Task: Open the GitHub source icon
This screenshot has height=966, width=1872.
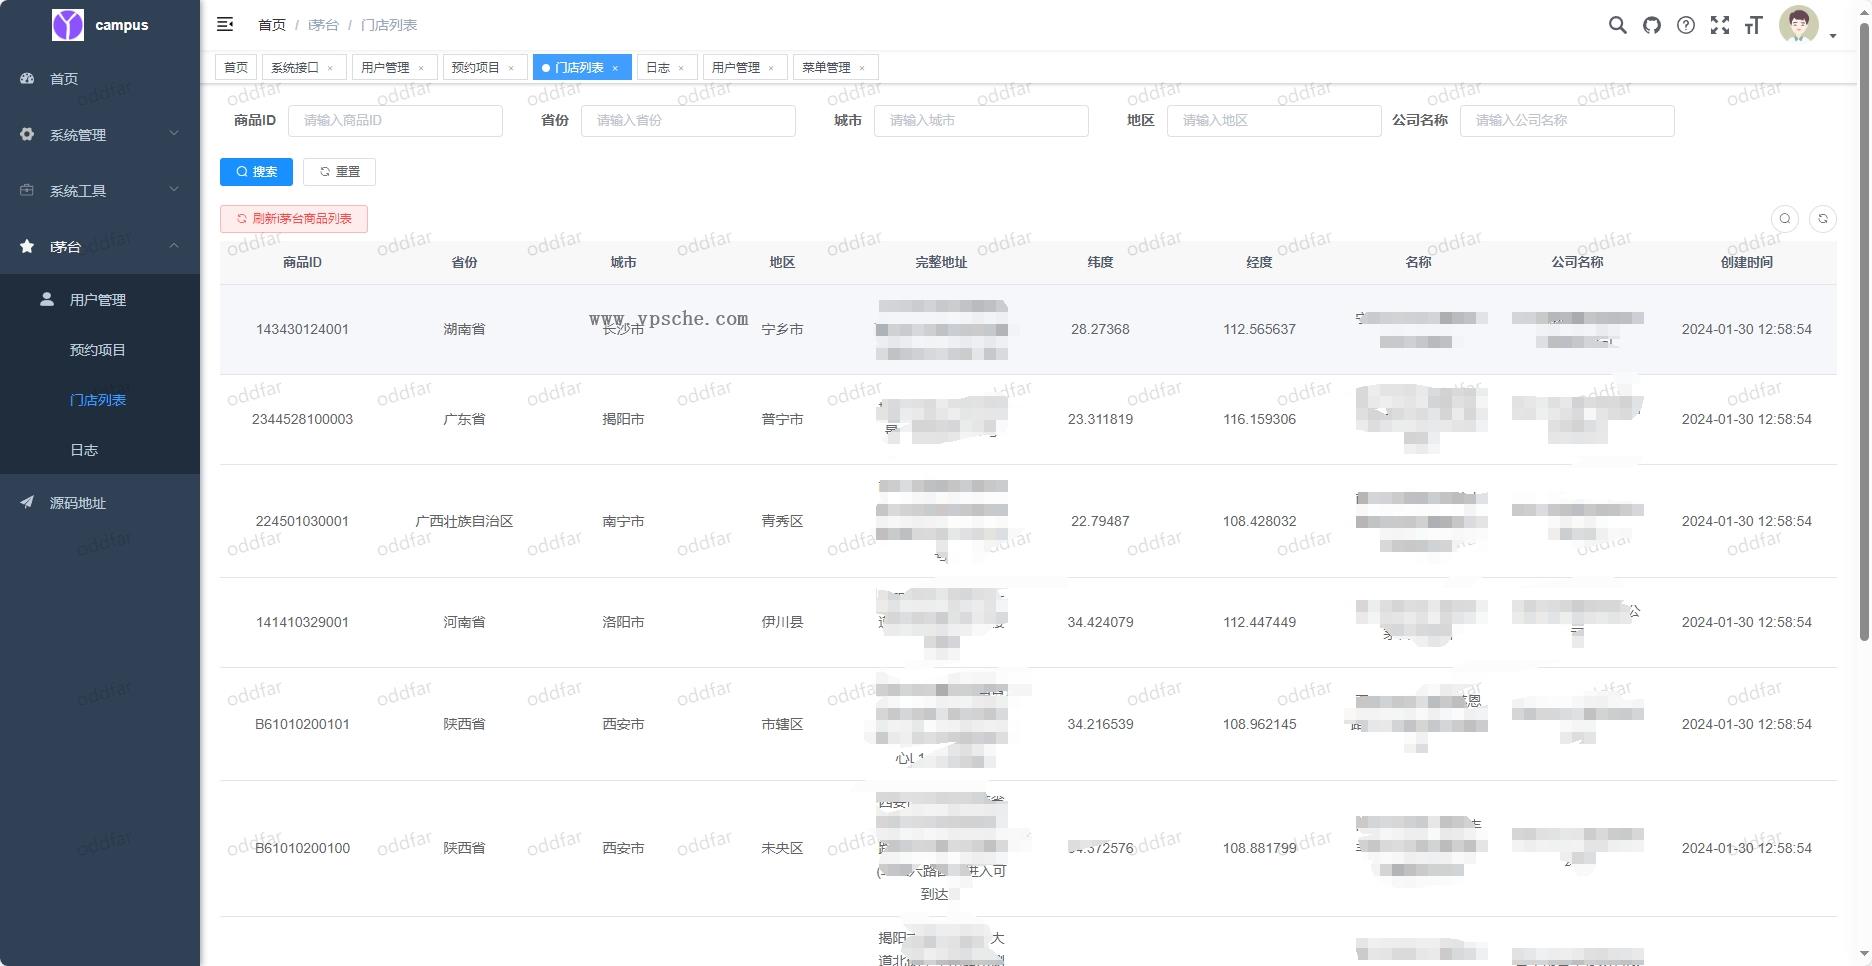Action: (1651, 25)
